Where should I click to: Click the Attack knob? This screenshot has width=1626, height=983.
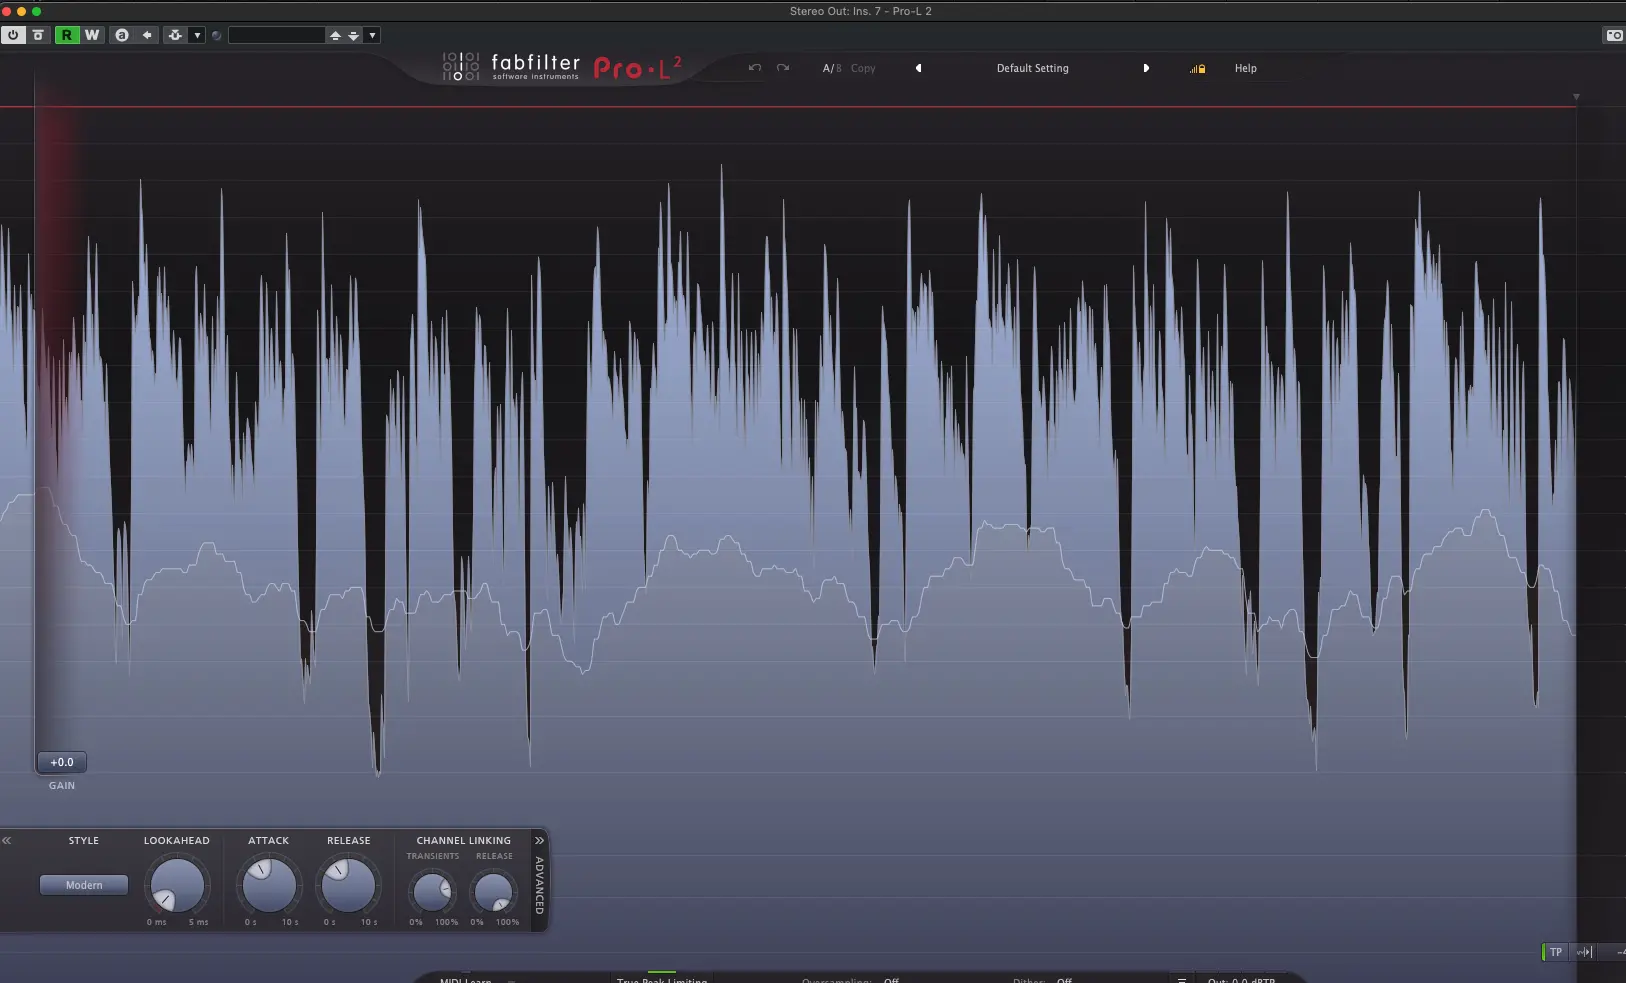click(269, 885)
